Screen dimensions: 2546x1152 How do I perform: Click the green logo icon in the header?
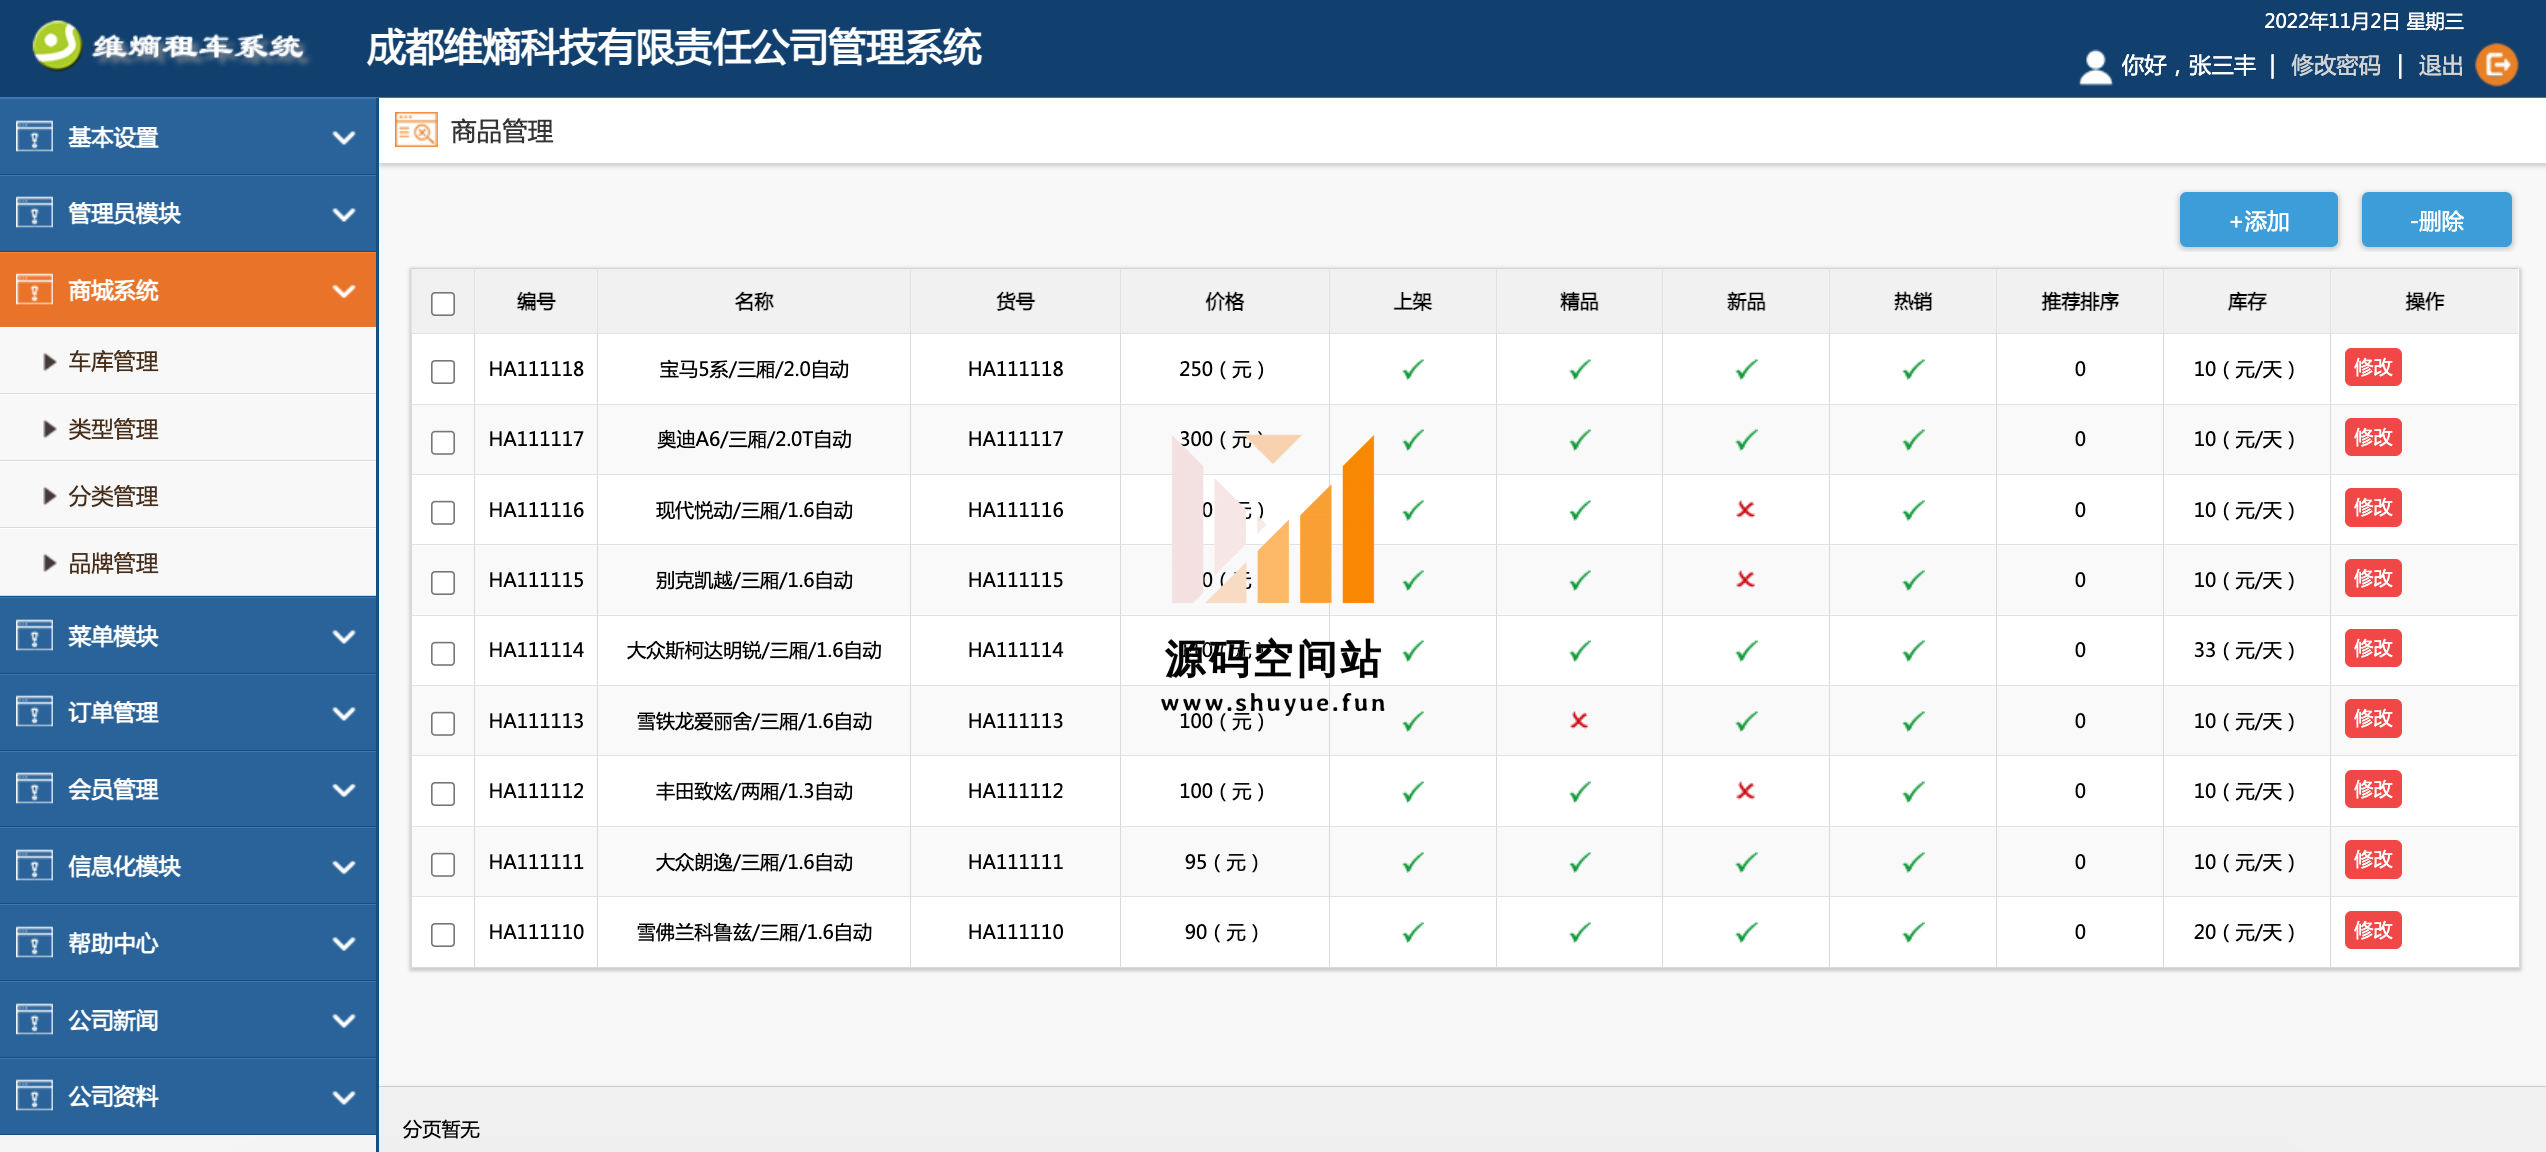click(56, 46)
